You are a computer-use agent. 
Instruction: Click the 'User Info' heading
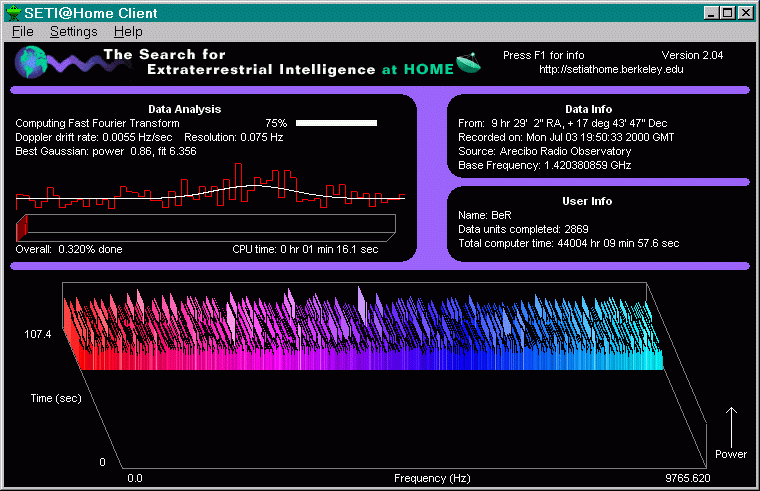[587, 201]
